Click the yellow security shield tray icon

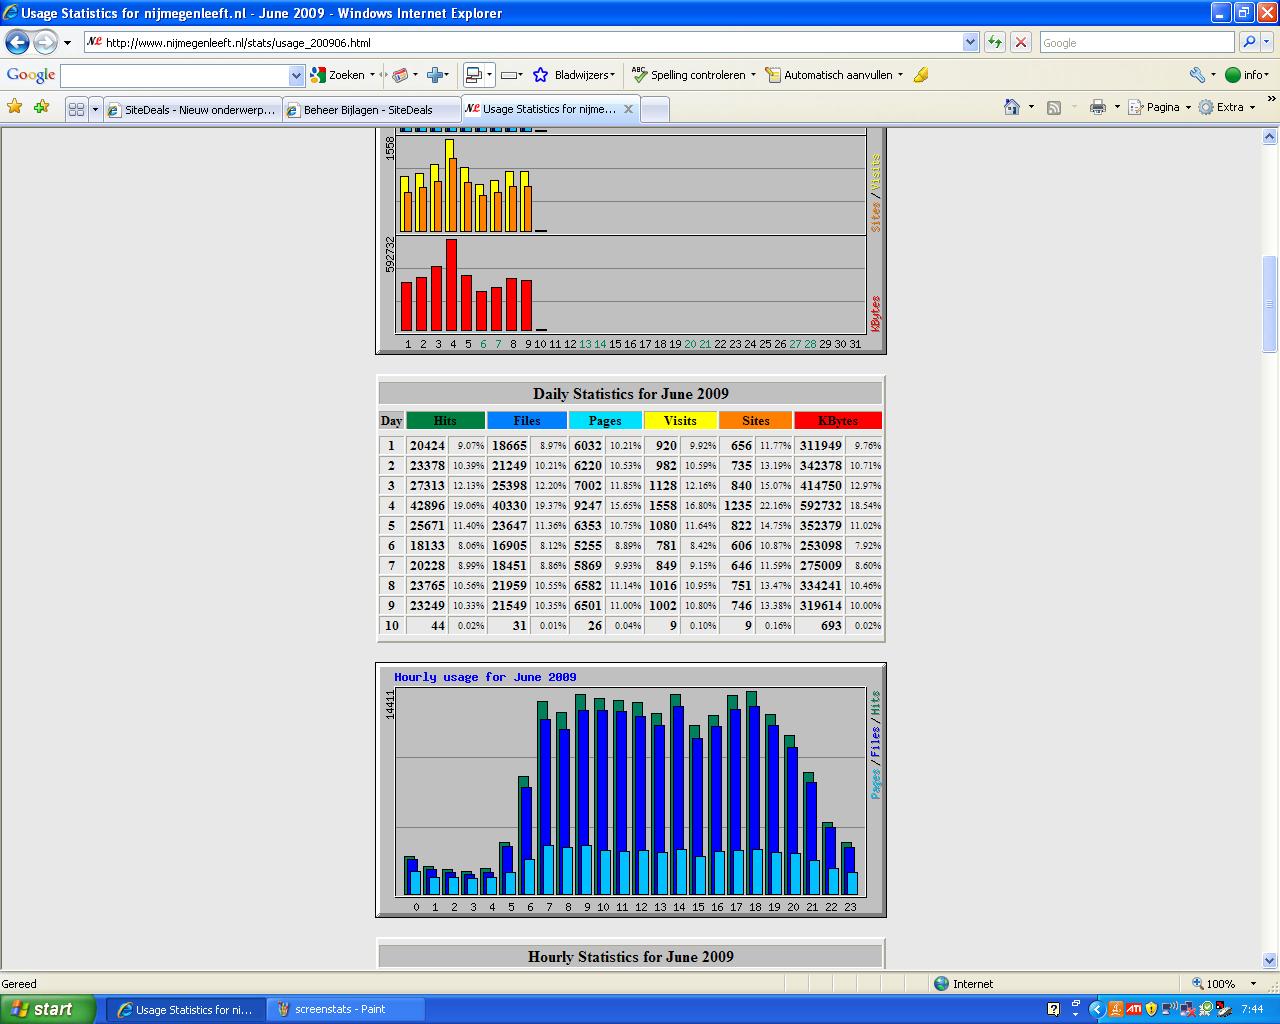pos(1151,1010)
